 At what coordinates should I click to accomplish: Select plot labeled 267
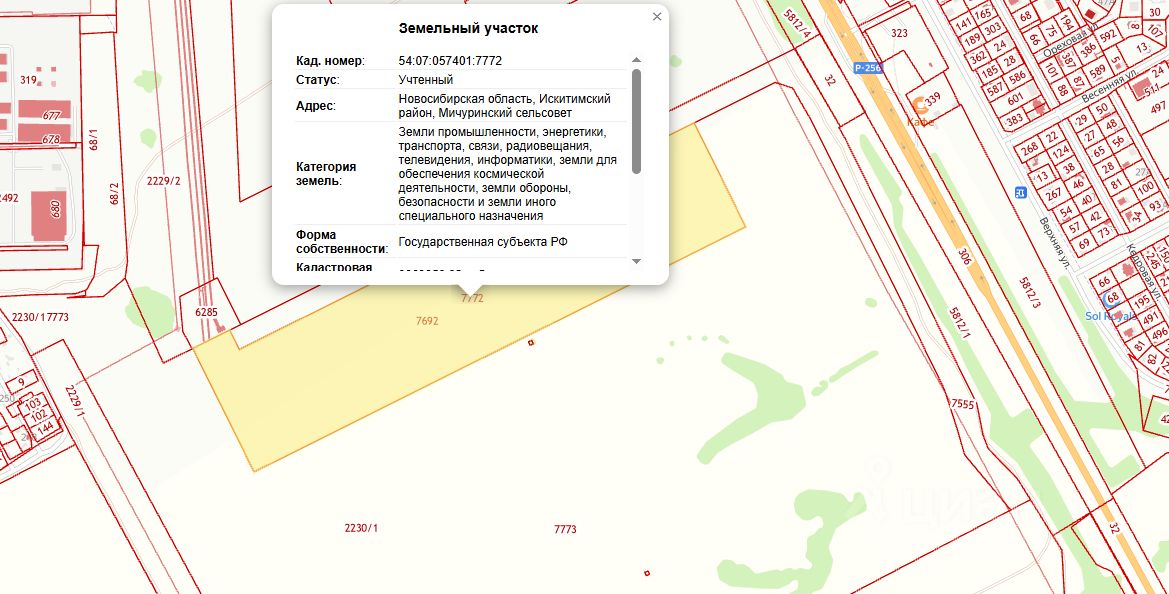tap(1053, 195)
